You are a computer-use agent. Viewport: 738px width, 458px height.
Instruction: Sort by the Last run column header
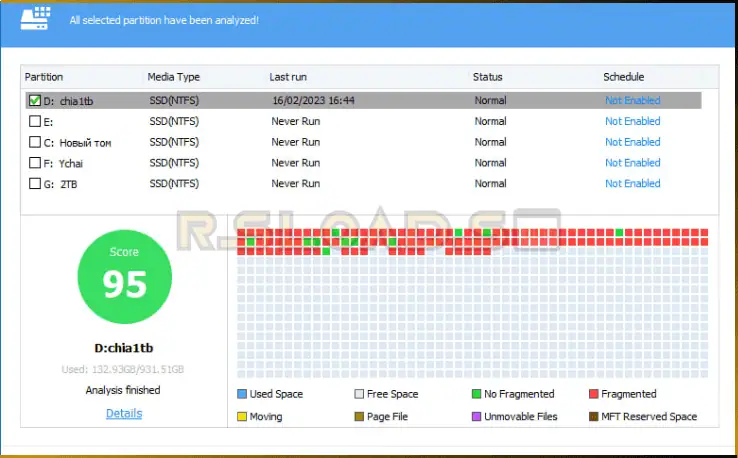click(288, 77)
